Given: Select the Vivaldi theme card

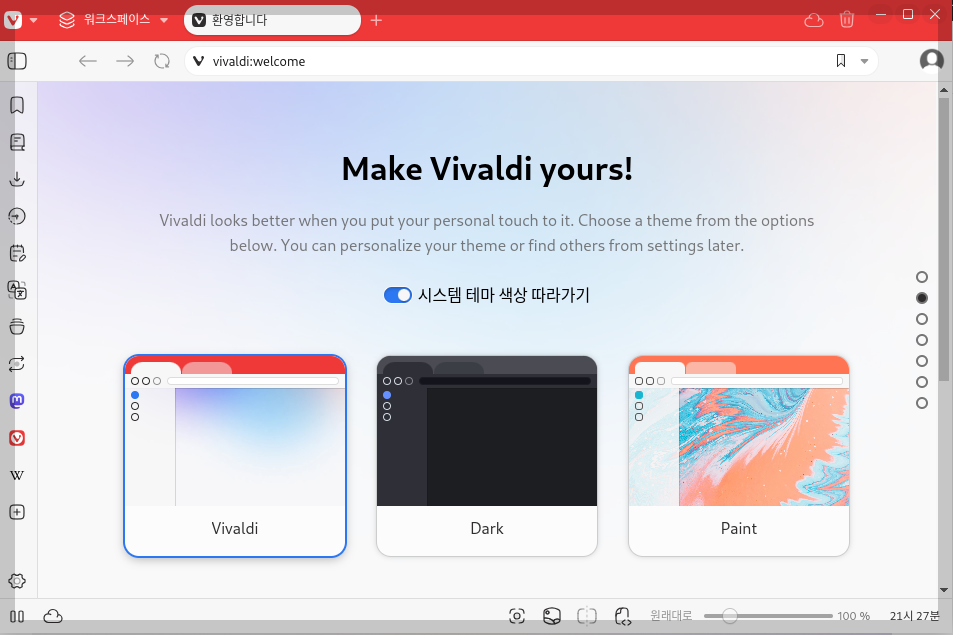Looking at the screenshot, I should click(235, 456).
